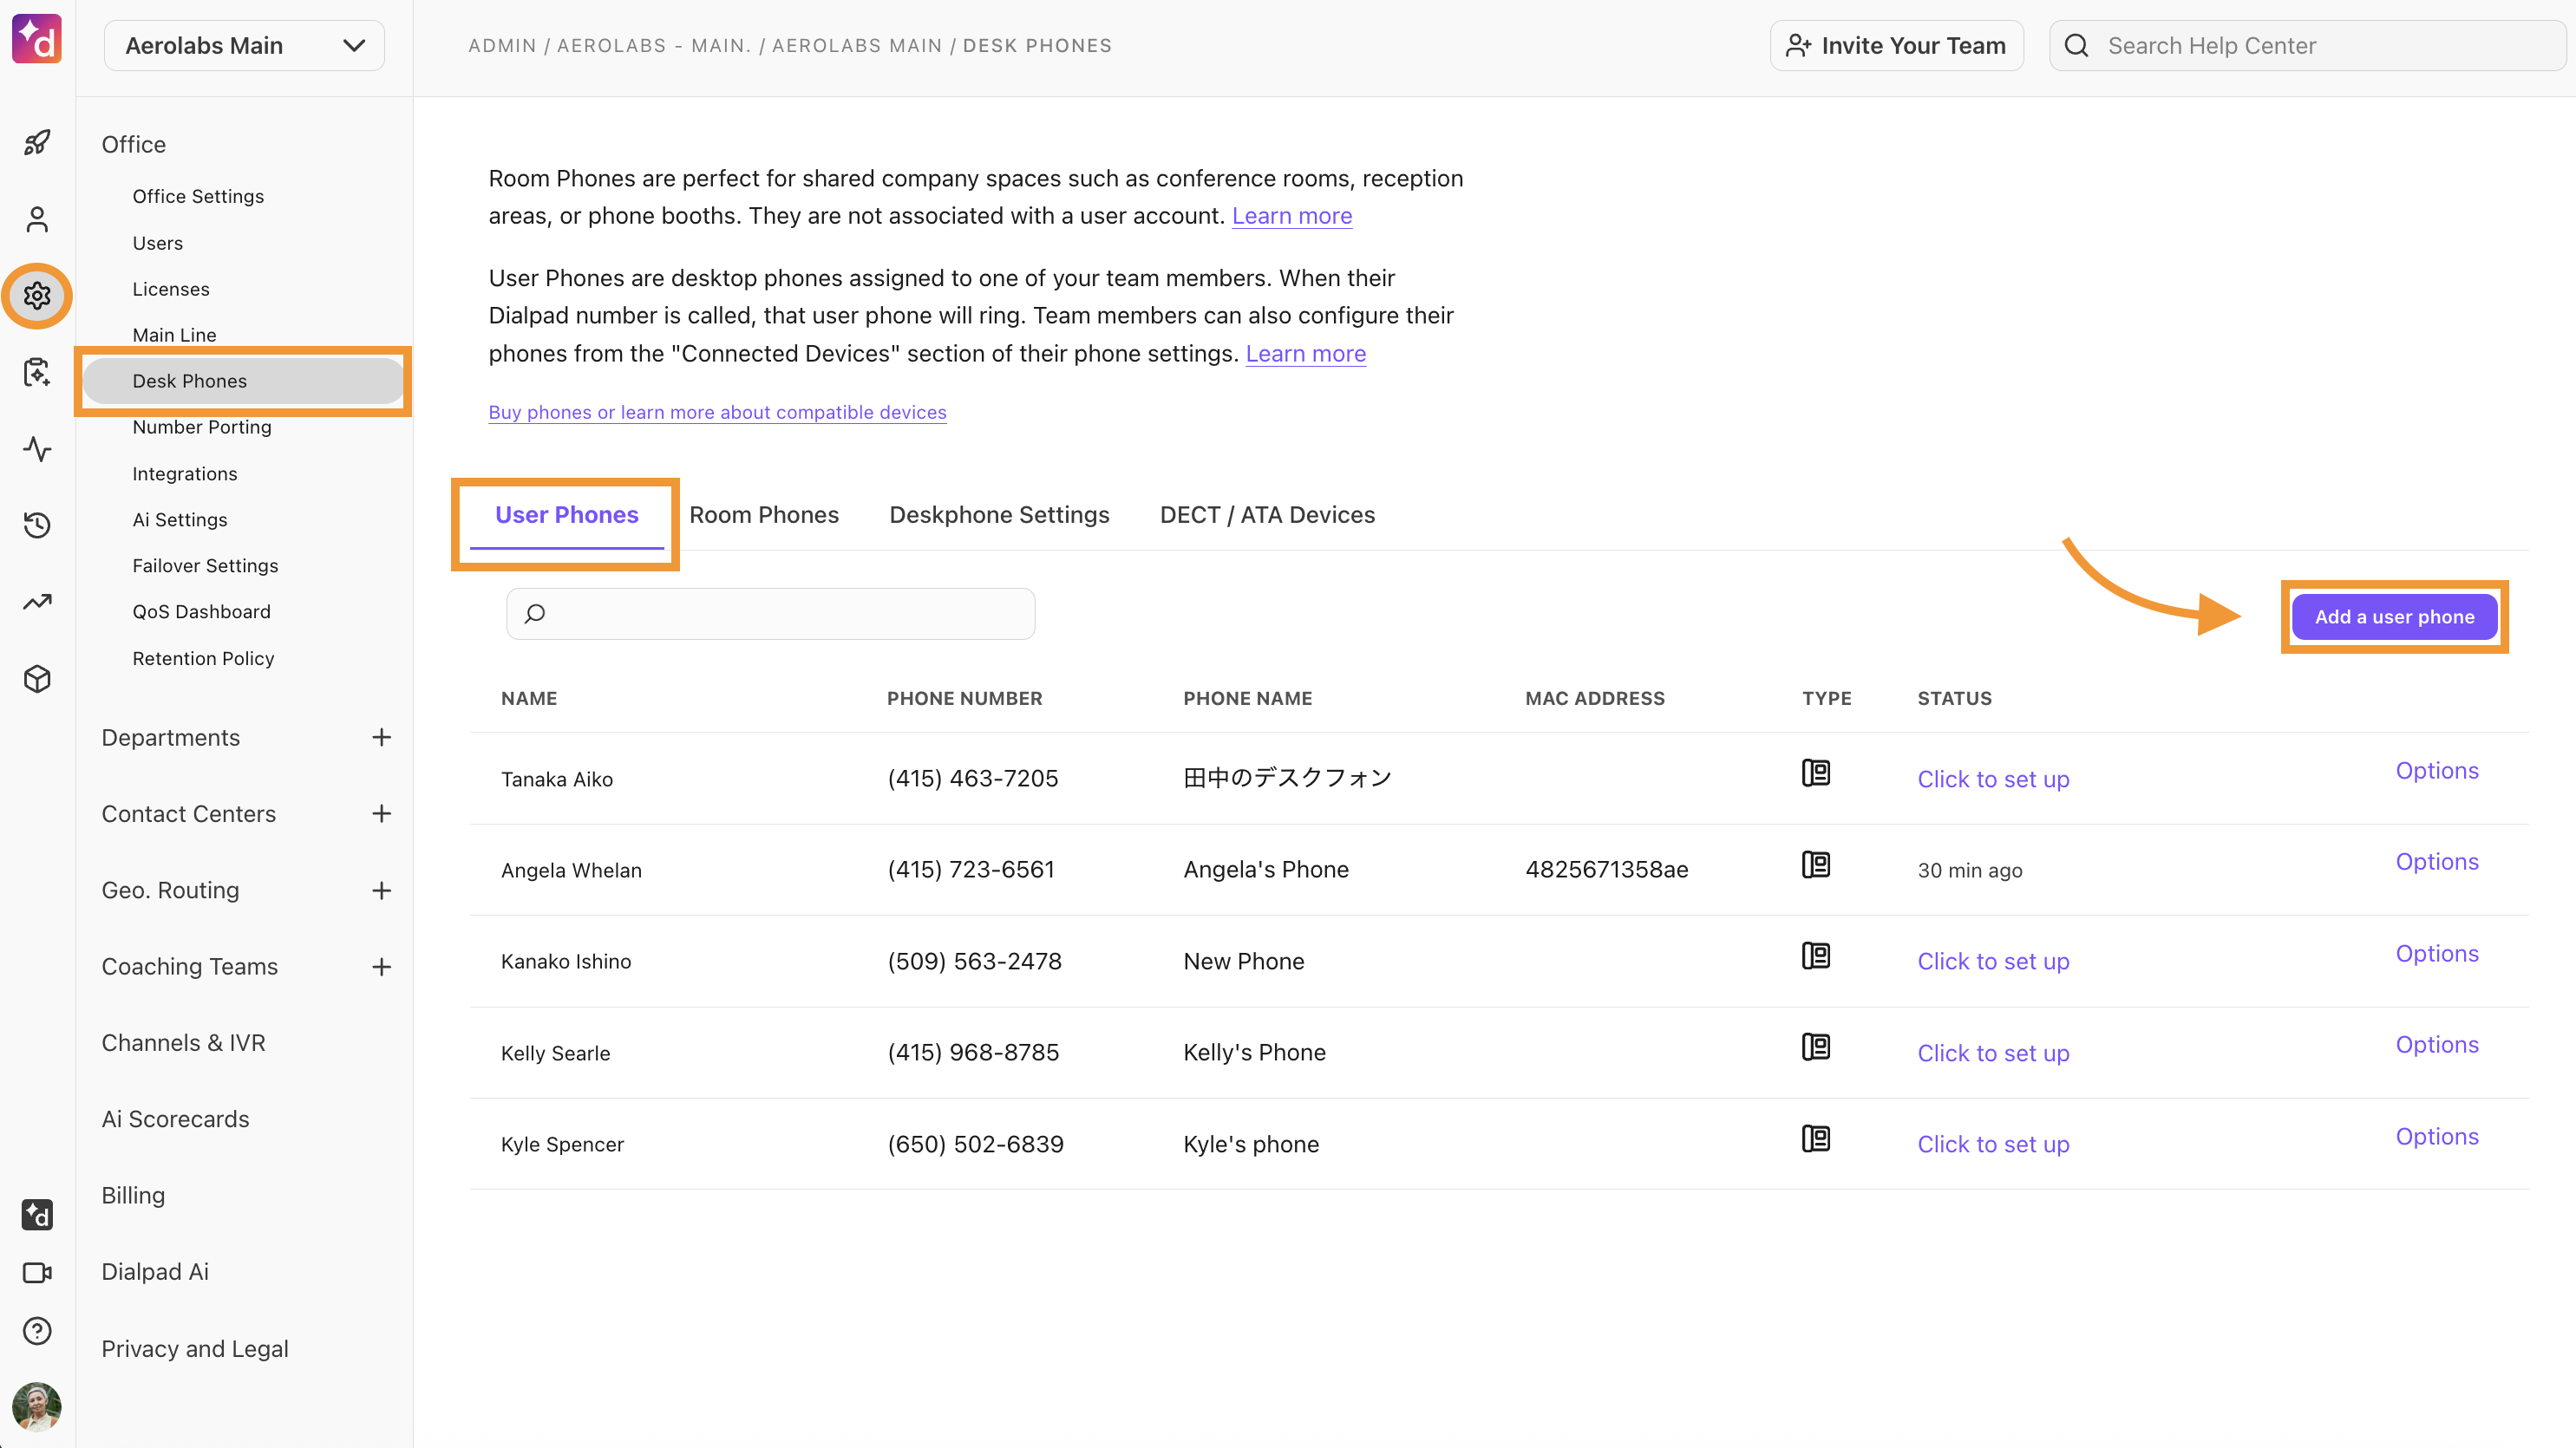Open the video camera meetings icon
The width and height of the screenshot is (2576, 1448).
coord(37,1273)
